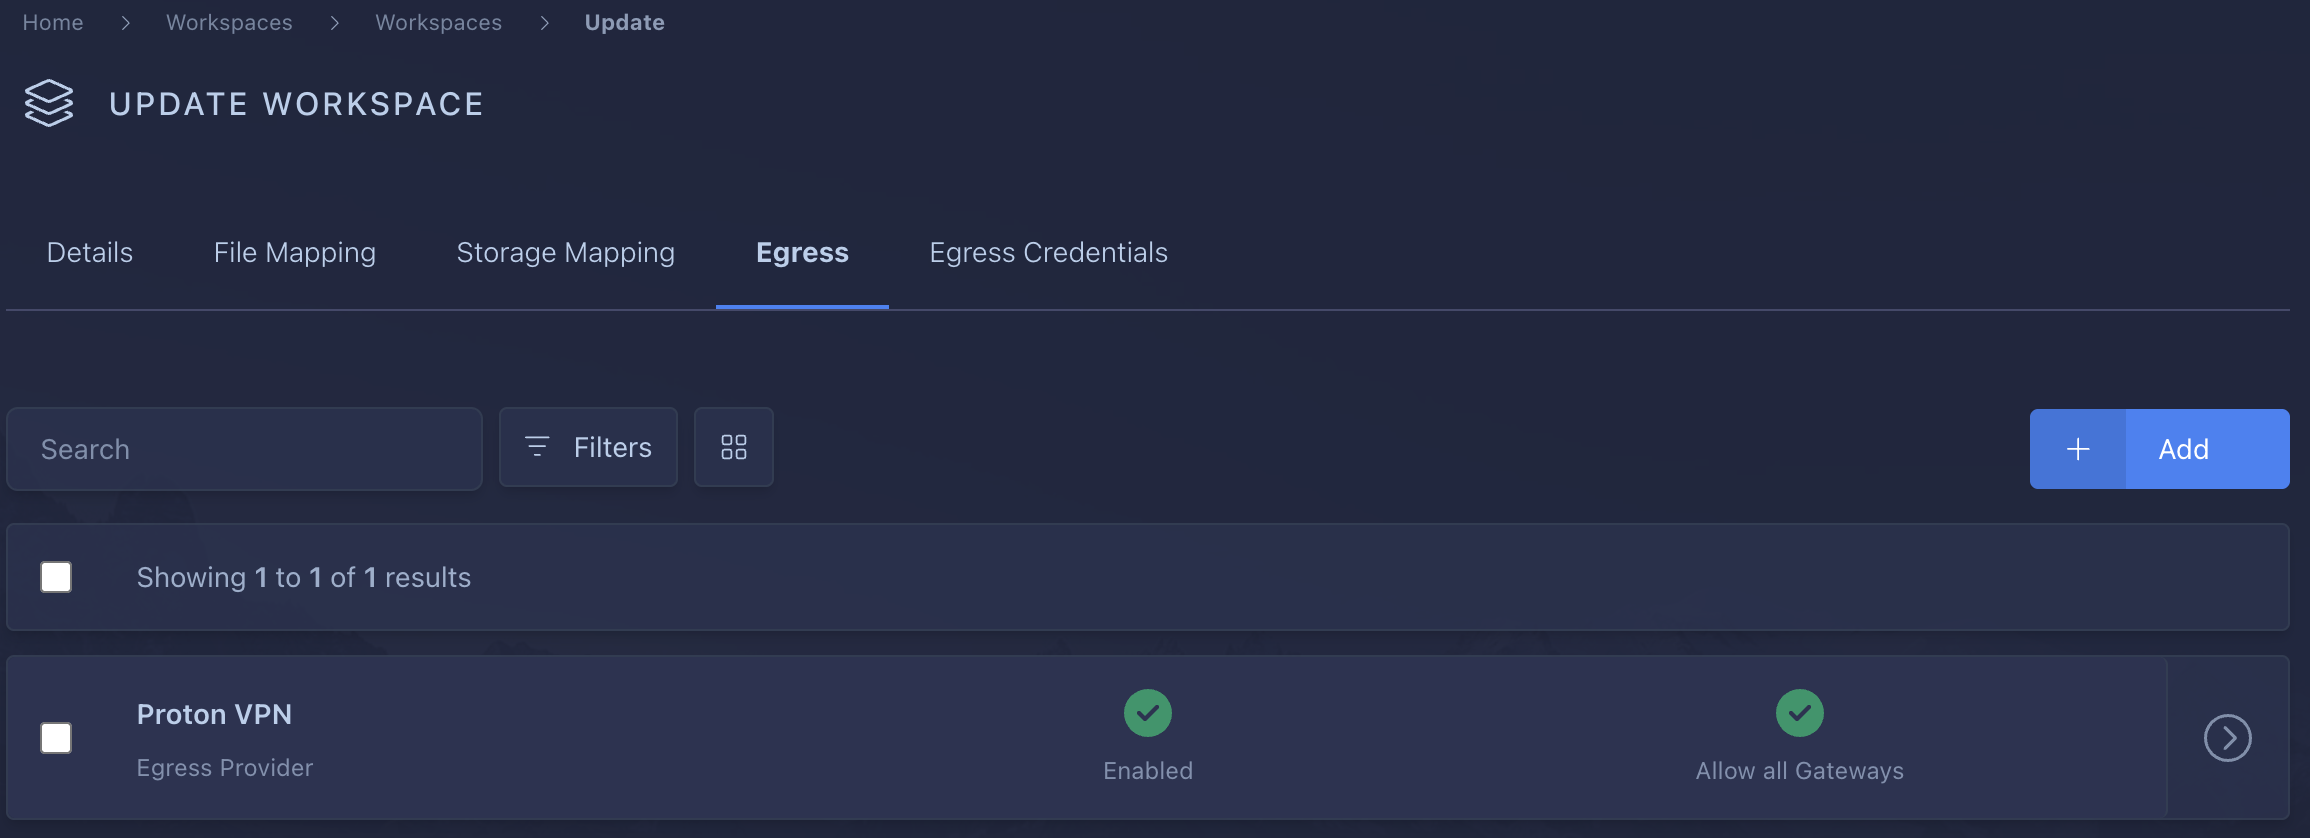This screenshot has height=838, width=2310.
Task: Click the Add button
Action: (x=2183, y=449)
